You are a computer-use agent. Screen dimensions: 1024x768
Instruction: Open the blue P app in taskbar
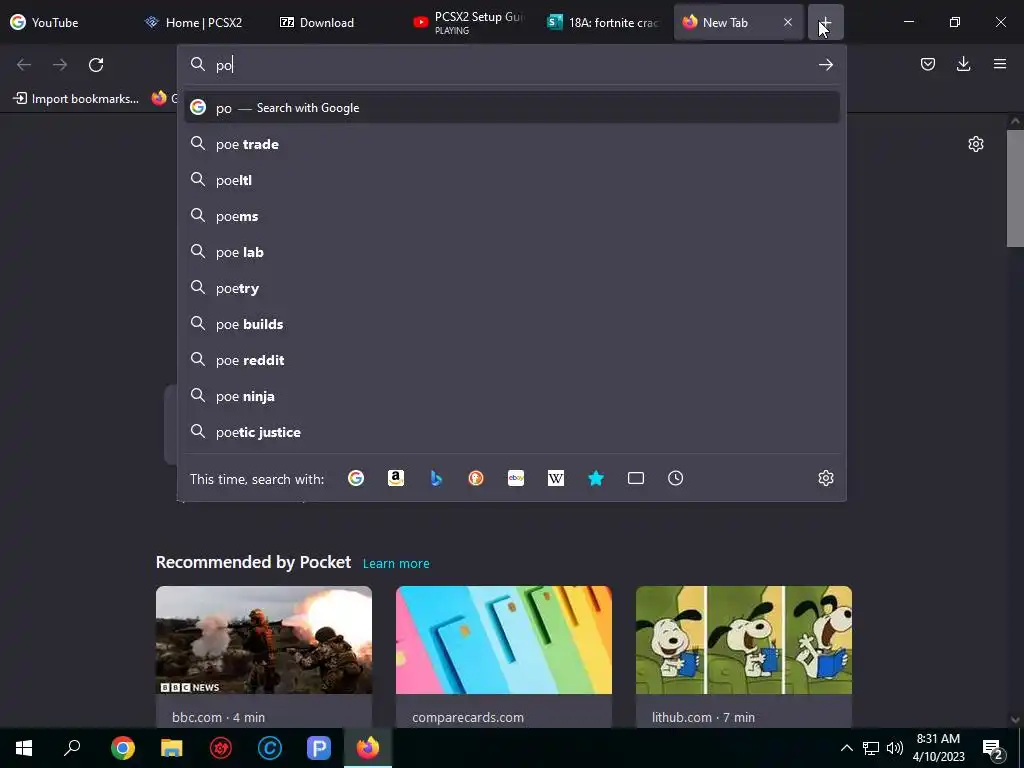(x=319, y=748)
